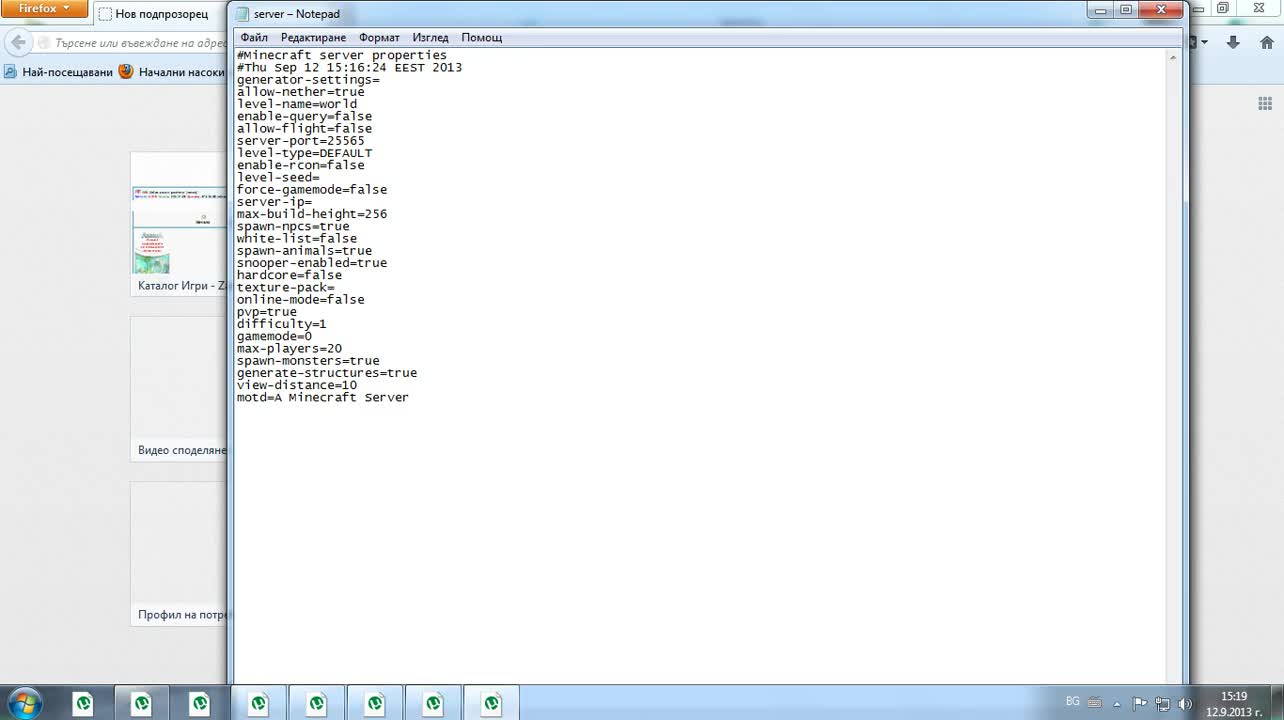Click the '#Minecraft server properties' line
1284x720 pixels.
[x=342, y=55]
